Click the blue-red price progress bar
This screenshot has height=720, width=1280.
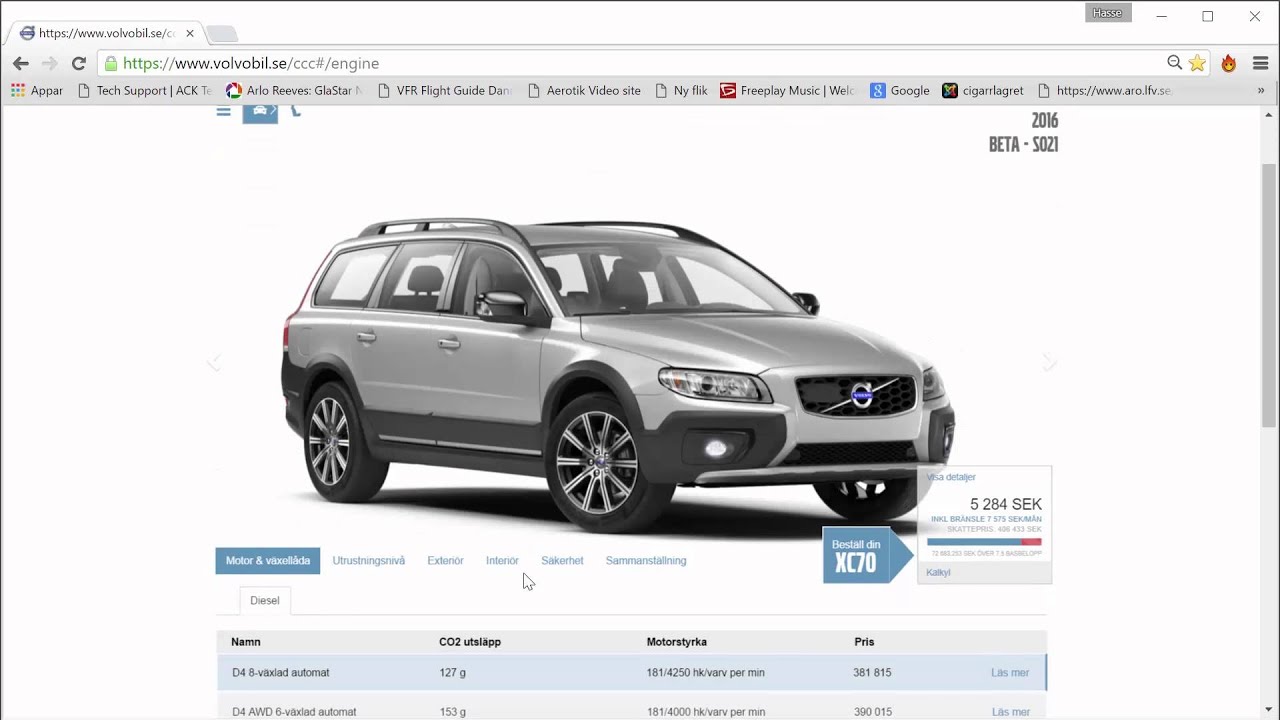click(x=985, y=542)
